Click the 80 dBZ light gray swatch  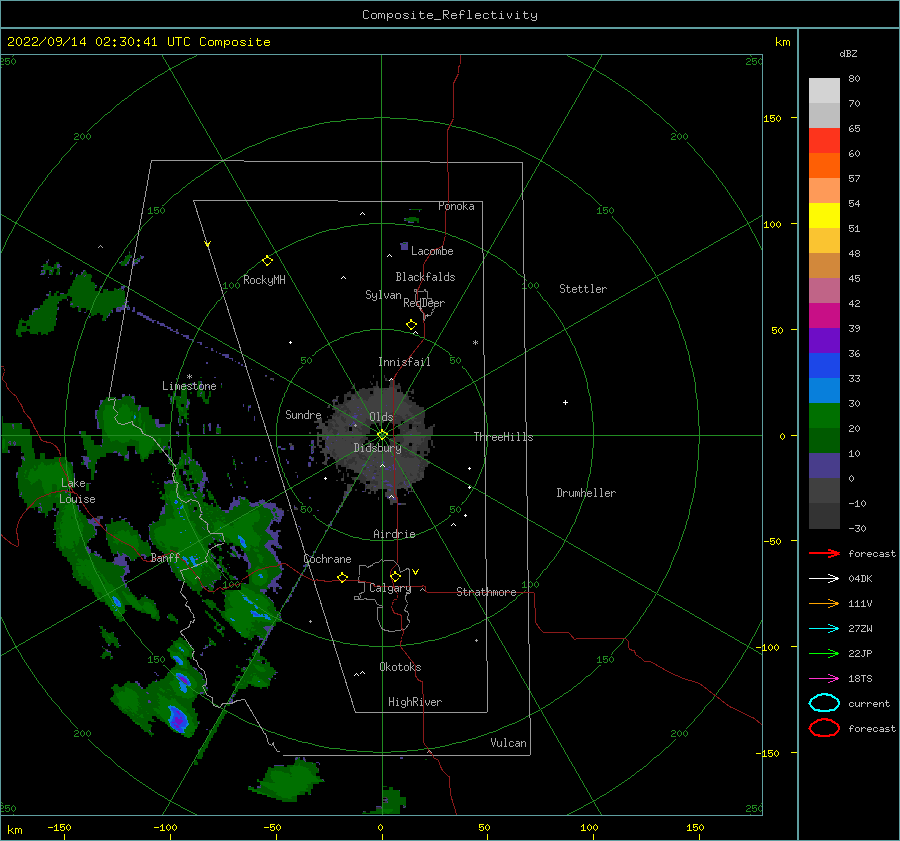(824, 91)
